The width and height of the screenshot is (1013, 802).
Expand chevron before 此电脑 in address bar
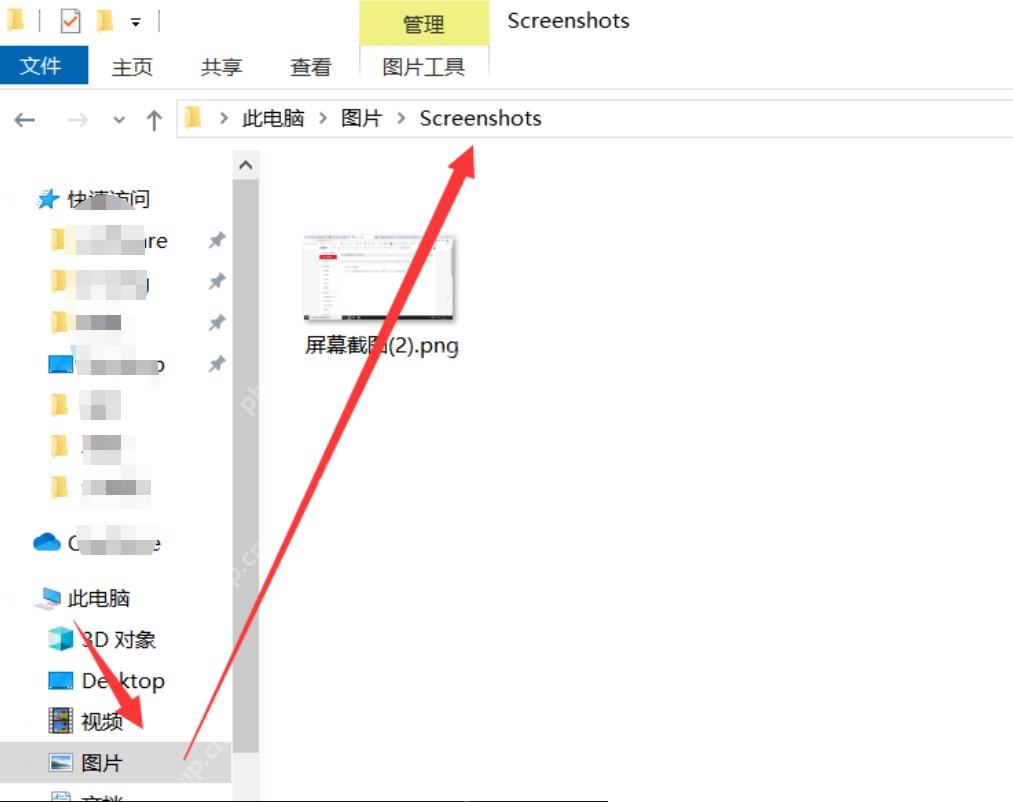coord(224,118)
